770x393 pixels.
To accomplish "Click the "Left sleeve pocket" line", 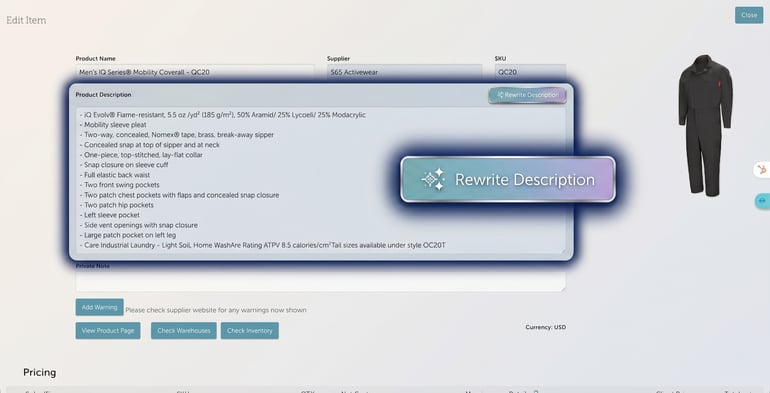I will (109, 215).
